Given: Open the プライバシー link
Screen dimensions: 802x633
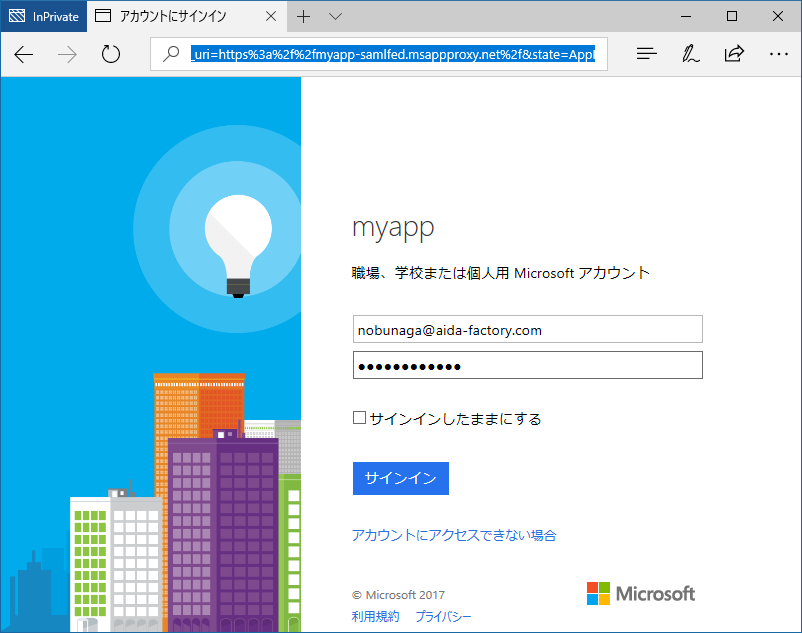Looking at the screenshot, I should pos(443,616).
